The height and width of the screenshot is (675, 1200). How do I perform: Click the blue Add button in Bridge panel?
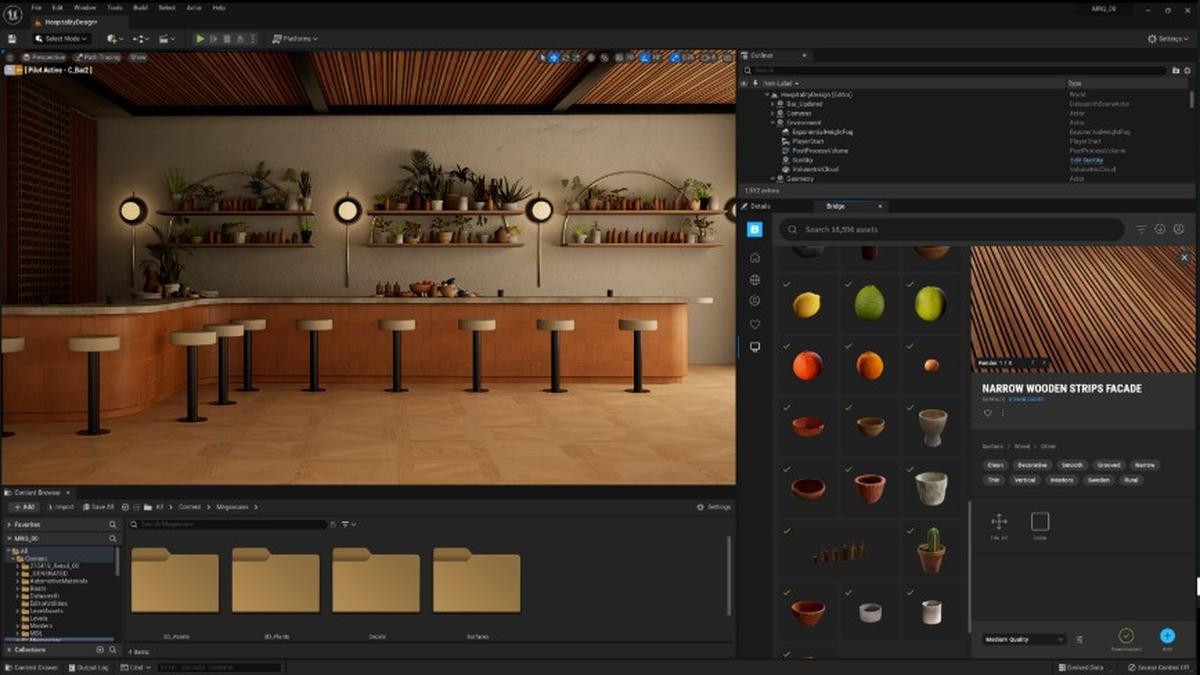(1167, 636)
